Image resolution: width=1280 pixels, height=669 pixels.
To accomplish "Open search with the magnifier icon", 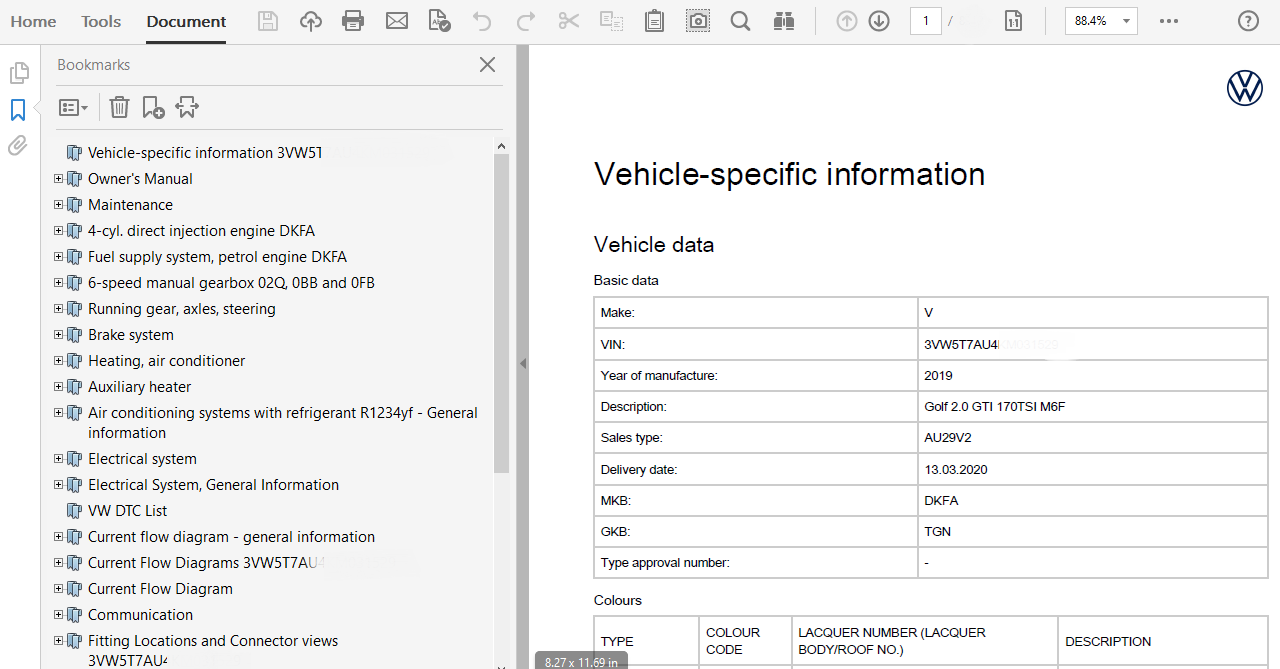I will (740, 20).
